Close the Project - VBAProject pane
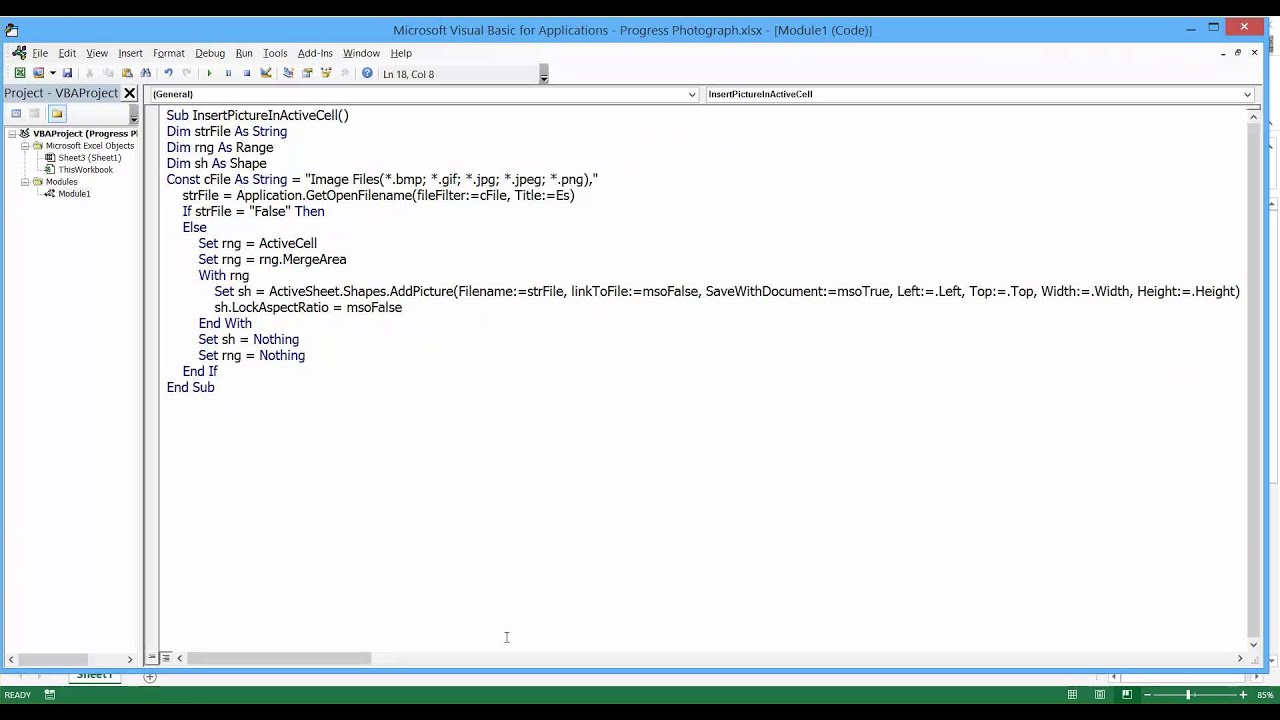 pyautogui.click(x=129, y=93)
